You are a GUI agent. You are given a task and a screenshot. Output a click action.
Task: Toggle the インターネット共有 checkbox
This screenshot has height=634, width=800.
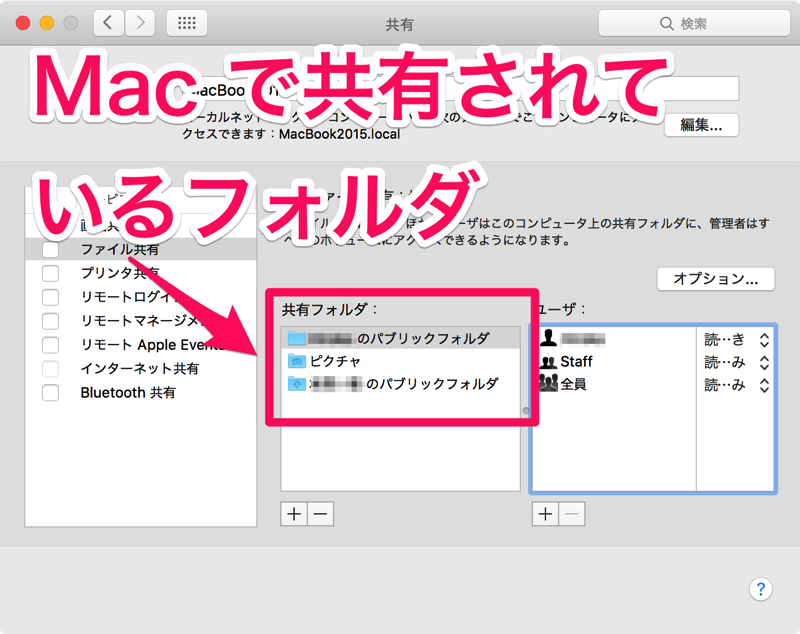51,369
